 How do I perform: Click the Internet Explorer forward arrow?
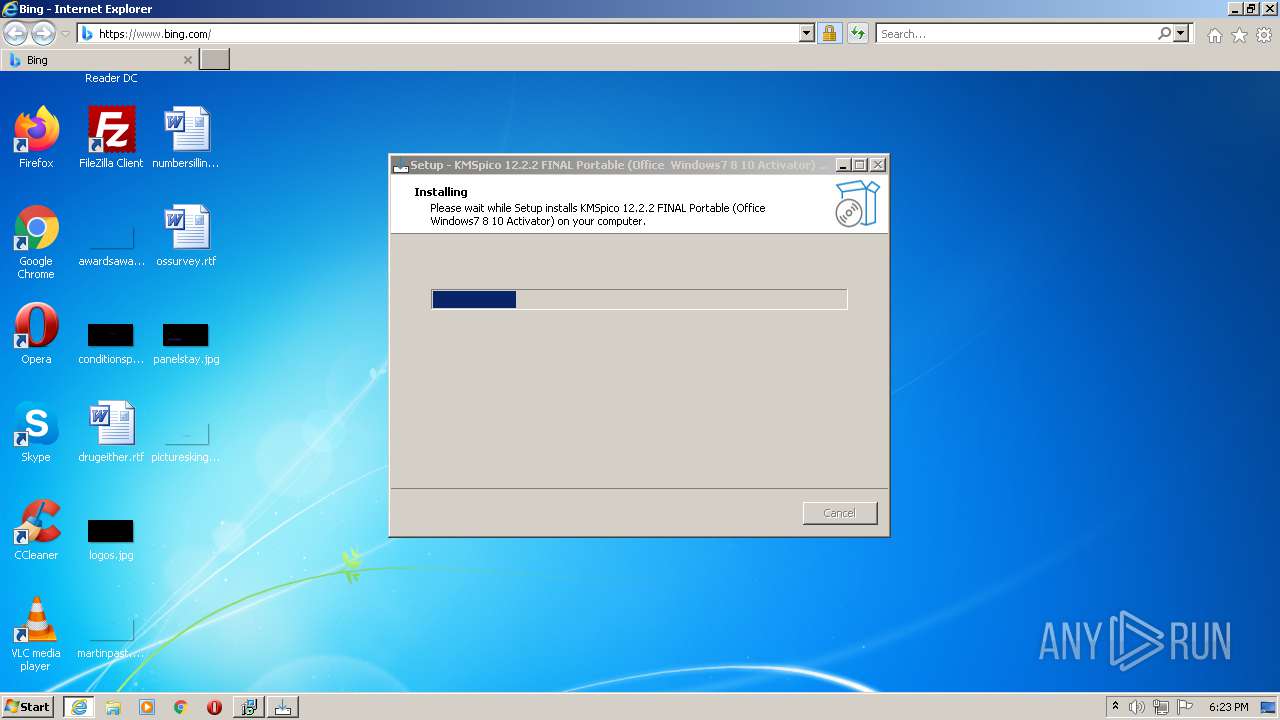43,33
